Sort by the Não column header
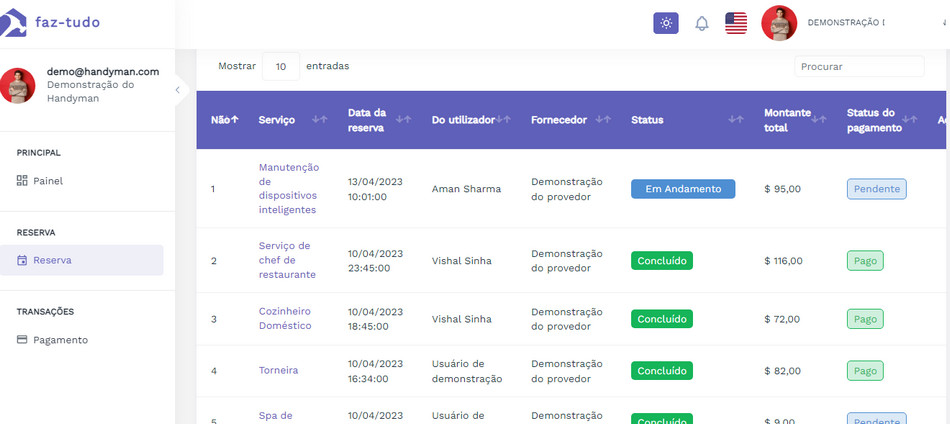The width and height of the screenshot is (950, 424). [x=225, y=120]
